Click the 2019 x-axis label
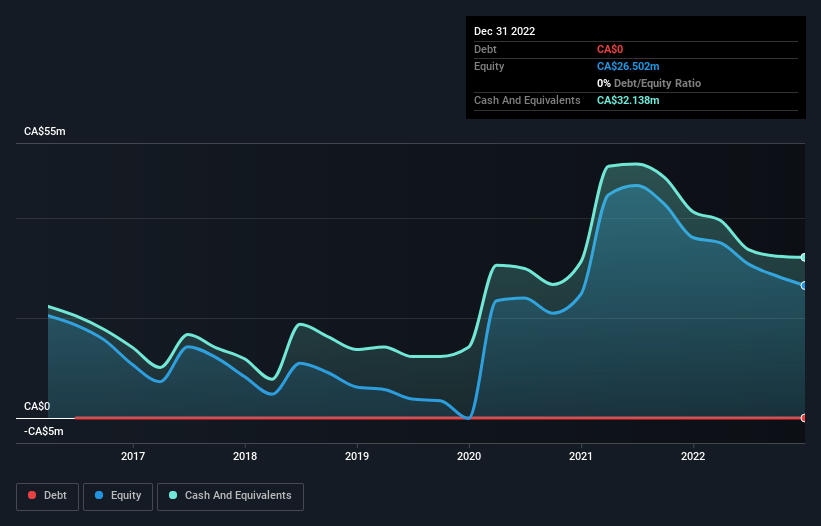Image resolution: width=821 pixels, height=526 pixels. tap(357, 456)
